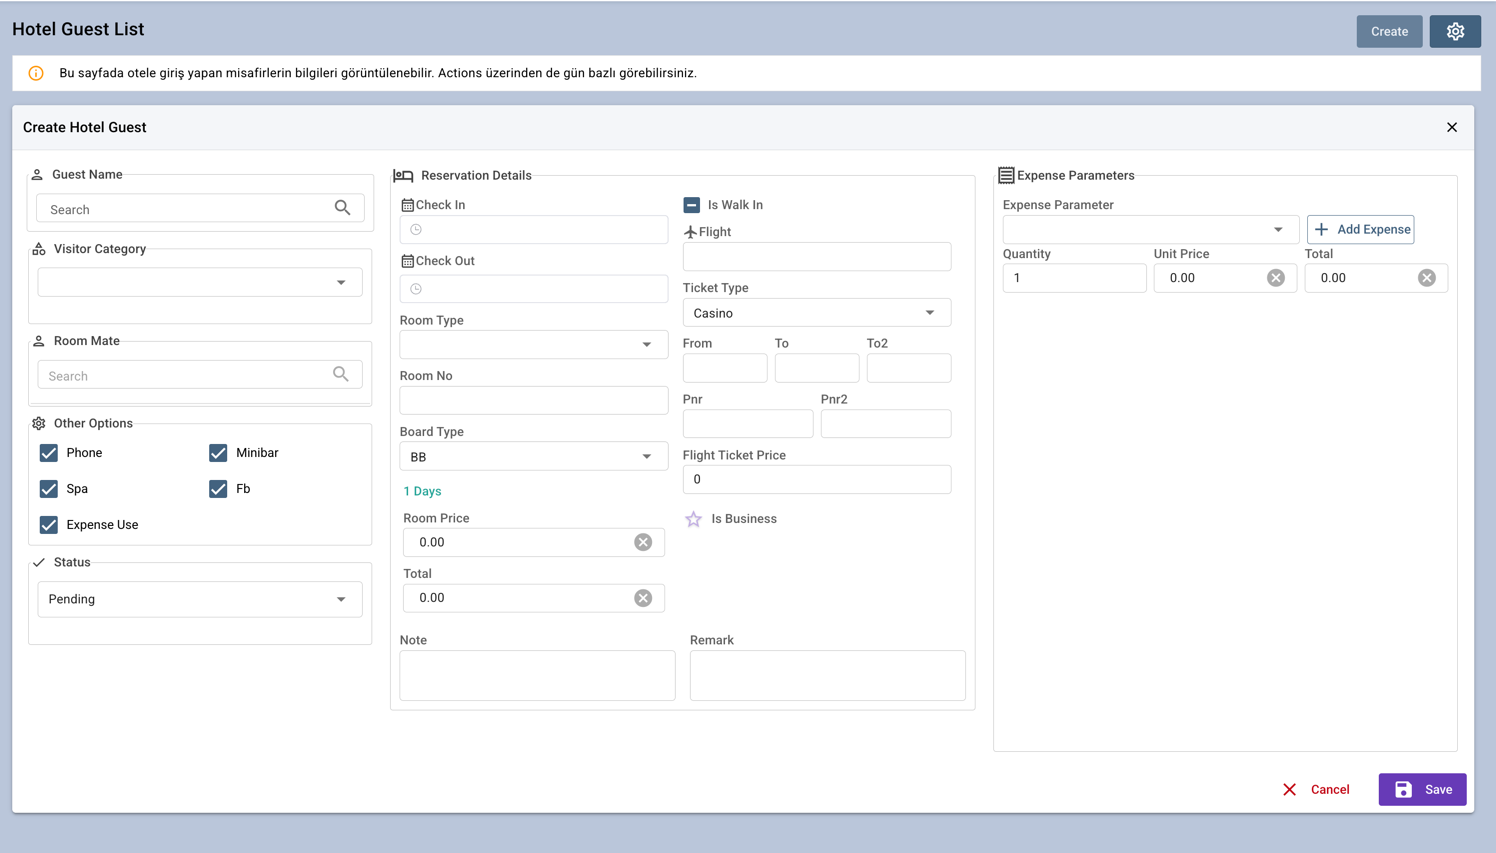Toggle the Phone checkbox
Screen dimensions: 1496x853
(49, 453)
